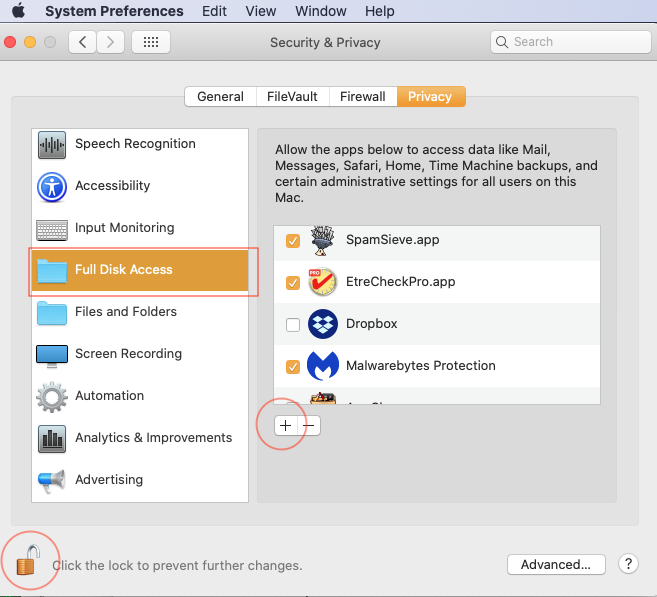
Task: Go forward with the right arrow button
Action: (111, 42)
